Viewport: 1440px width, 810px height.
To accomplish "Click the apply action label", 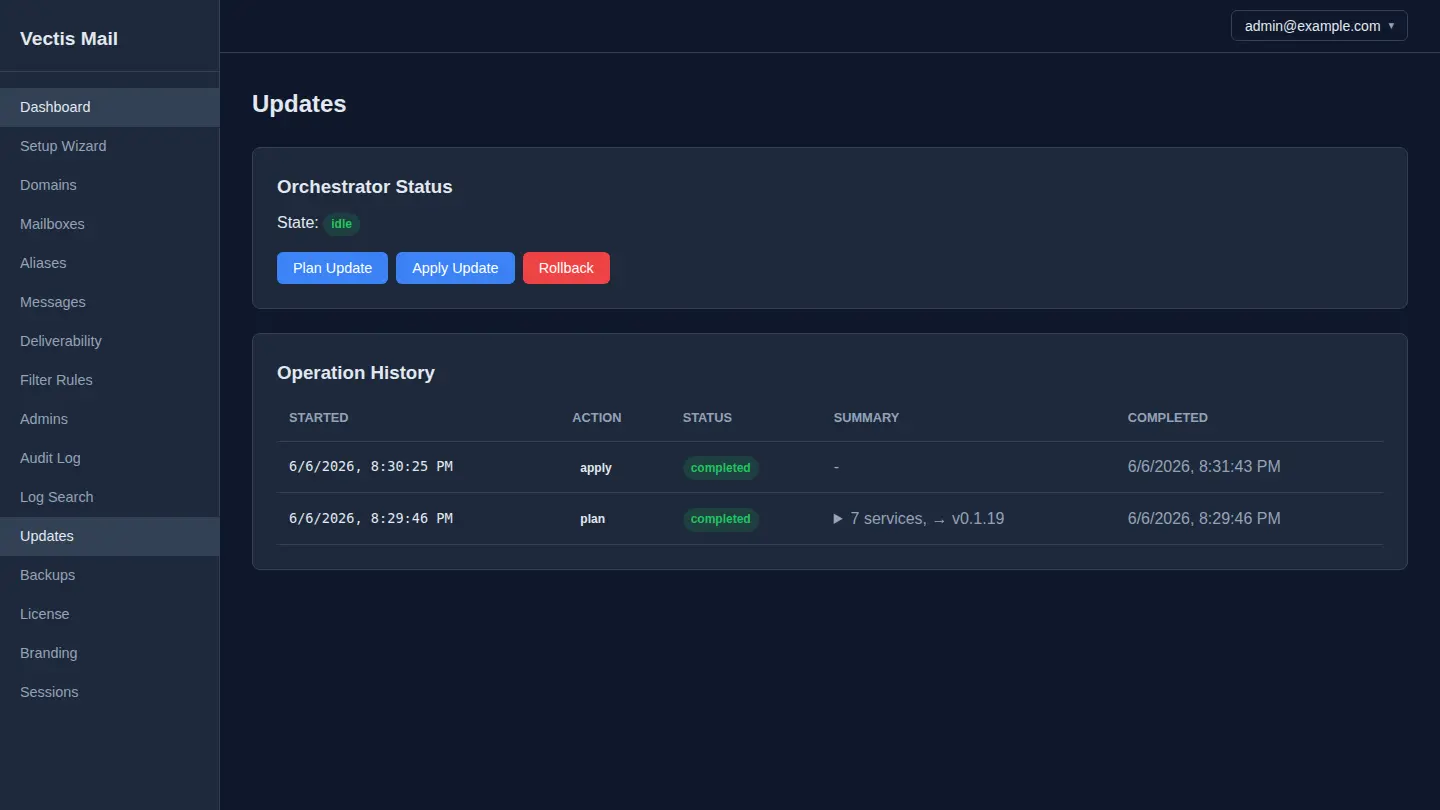I will 596,468.
